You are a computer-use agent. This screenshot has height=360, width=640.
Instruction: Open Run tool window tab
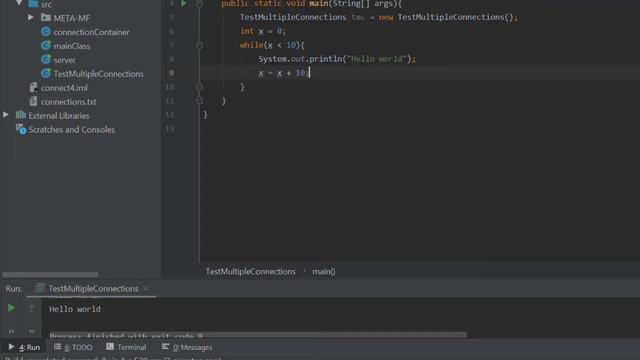point(24,347)
